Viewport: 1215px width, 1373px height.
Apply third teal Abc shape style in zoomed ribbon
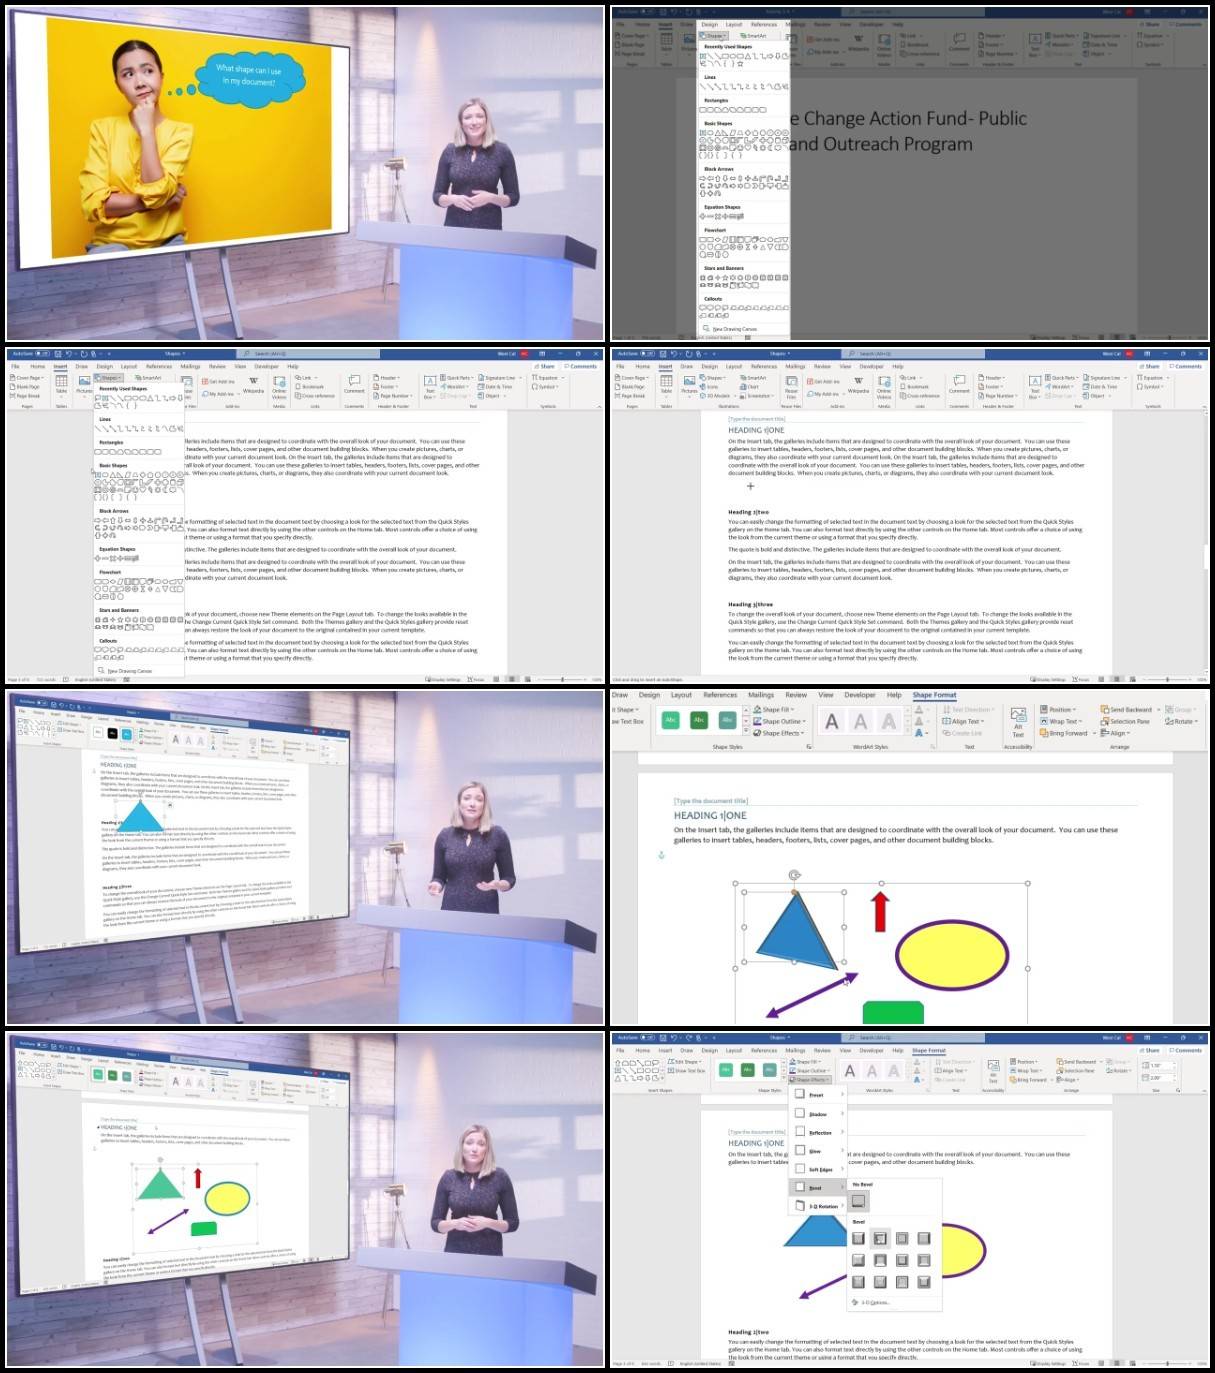(727, 720)
